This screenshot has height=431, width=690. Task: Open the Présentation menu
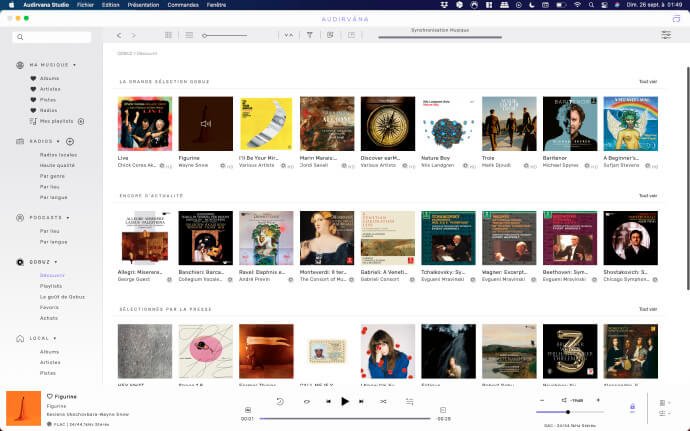tap(143, 5)
